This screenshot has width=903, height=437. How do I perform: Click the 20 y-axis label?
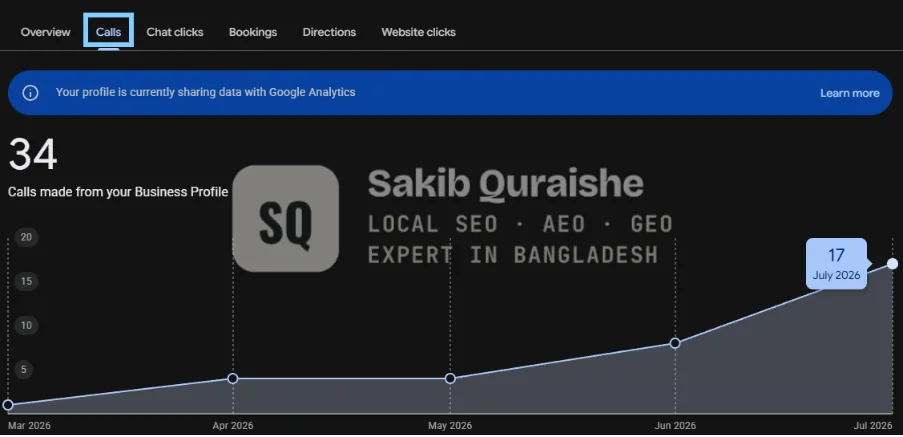click(x=26, y=237)
